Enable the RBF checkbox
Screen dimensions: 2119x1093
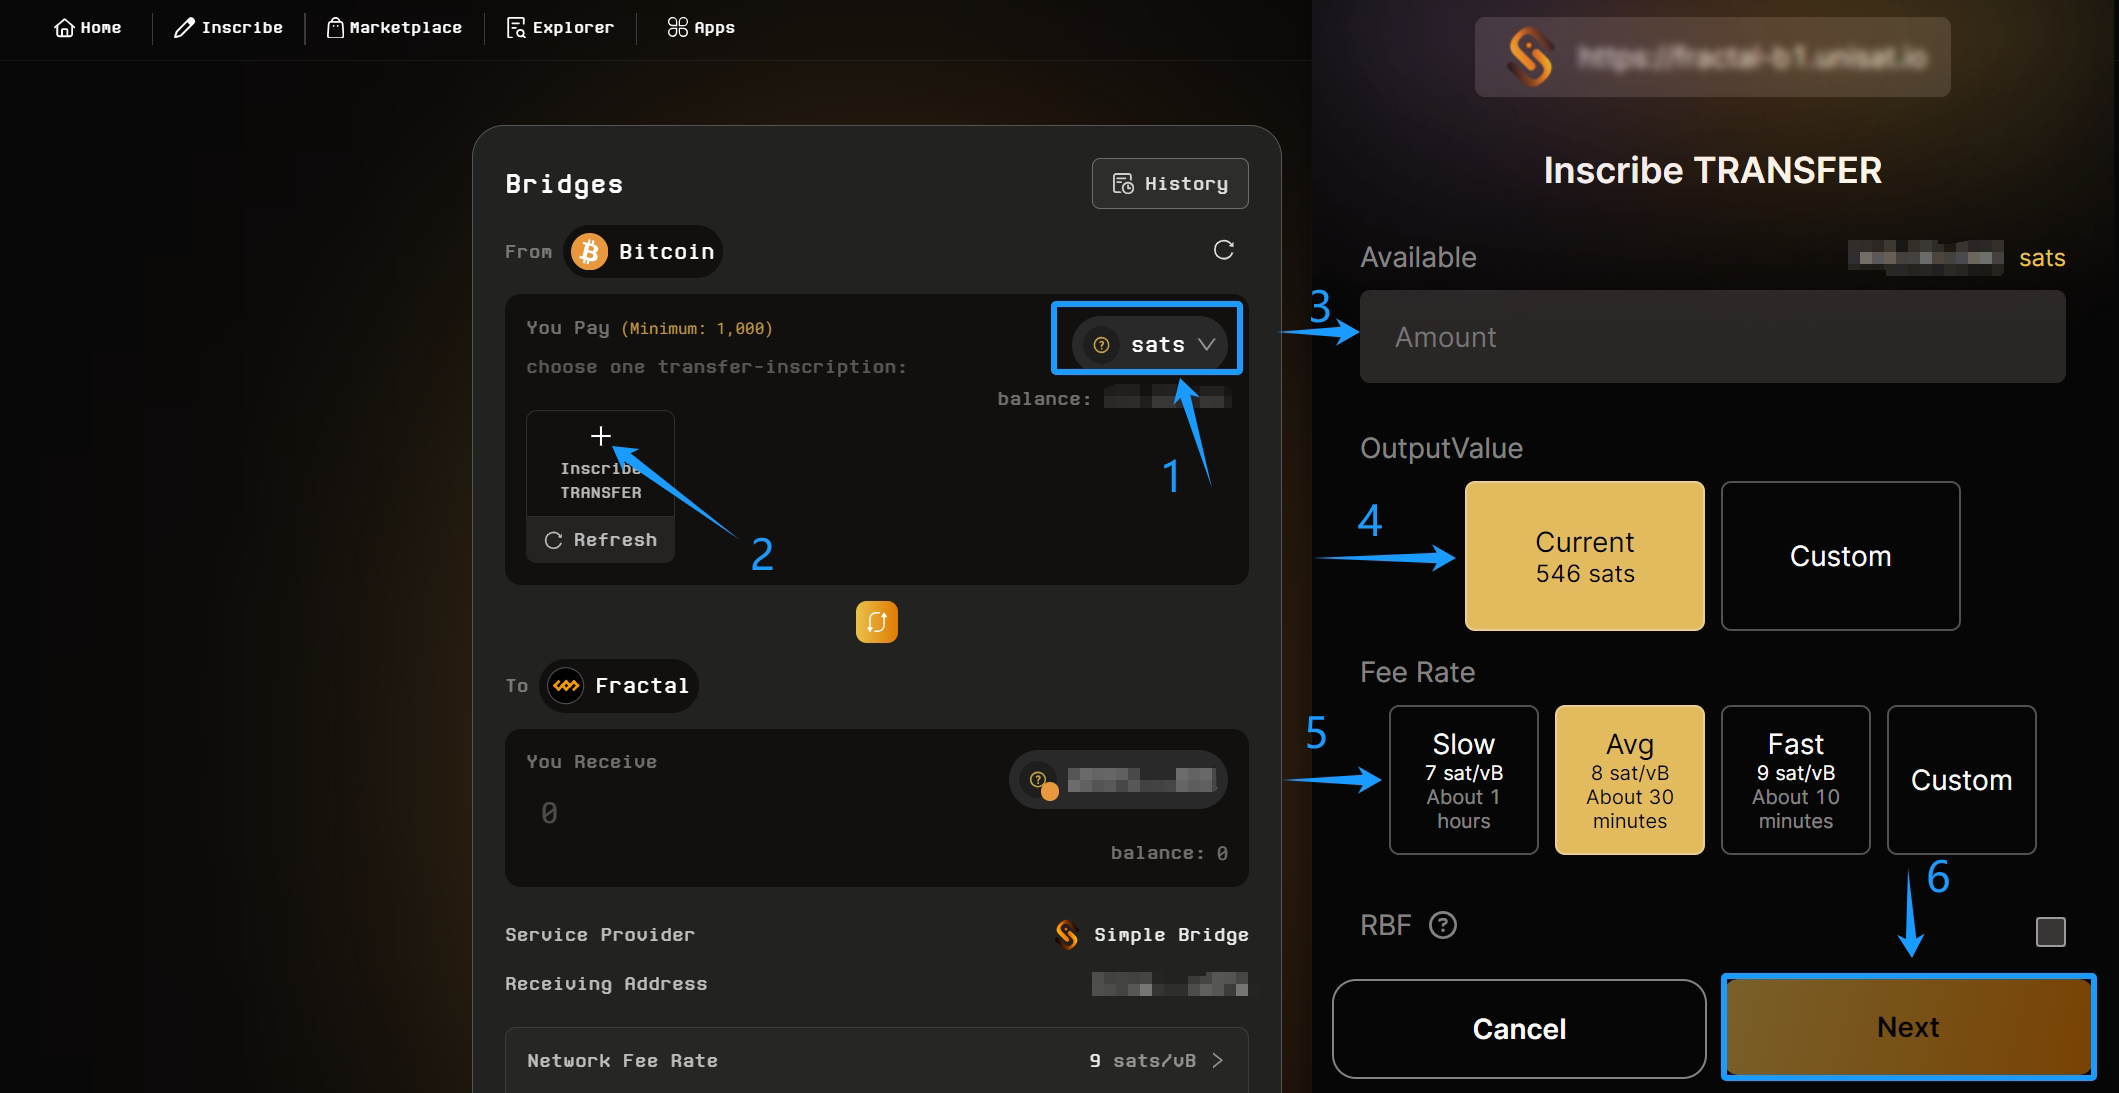coord(2050,931)
